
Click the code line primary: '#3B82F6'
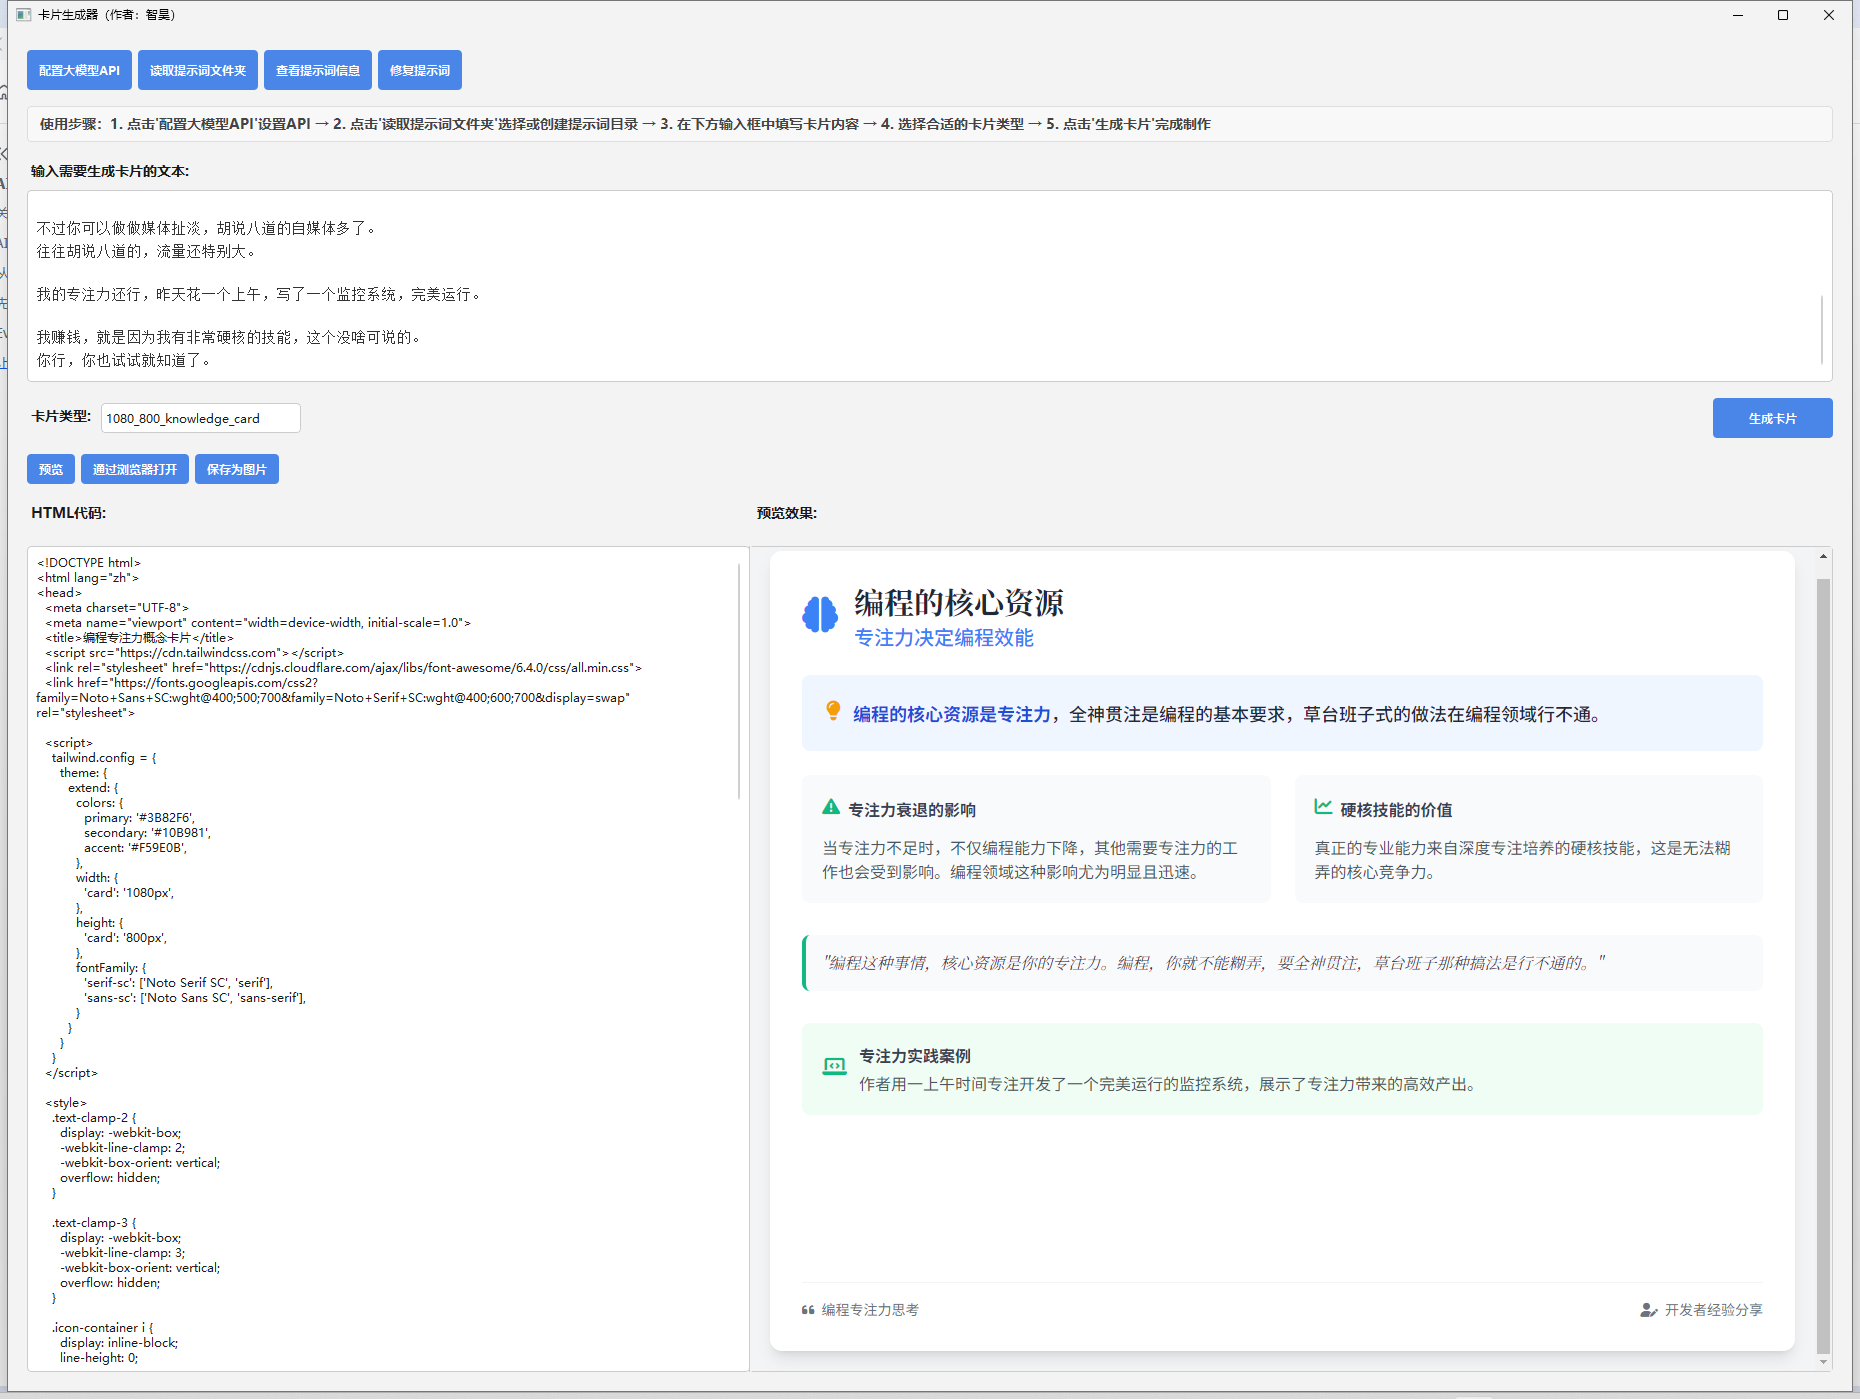tap(139, 818)
